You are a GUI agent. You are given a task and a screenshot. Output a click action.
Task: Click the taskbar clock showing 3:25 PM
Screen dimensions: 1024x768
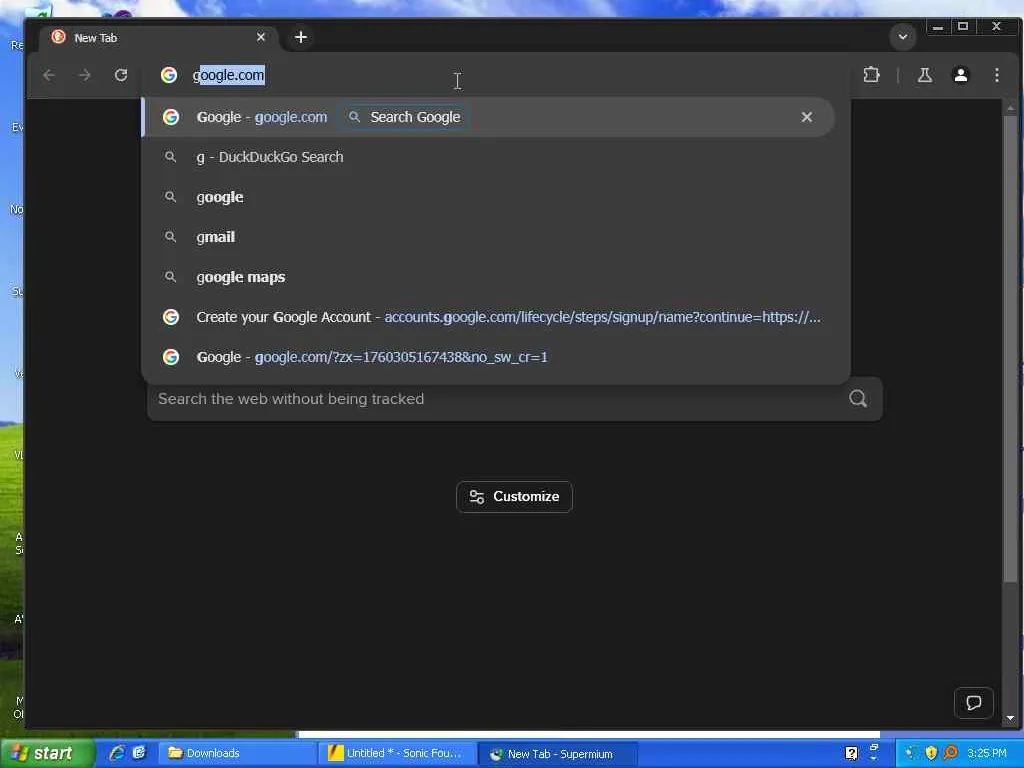(987, 753)
